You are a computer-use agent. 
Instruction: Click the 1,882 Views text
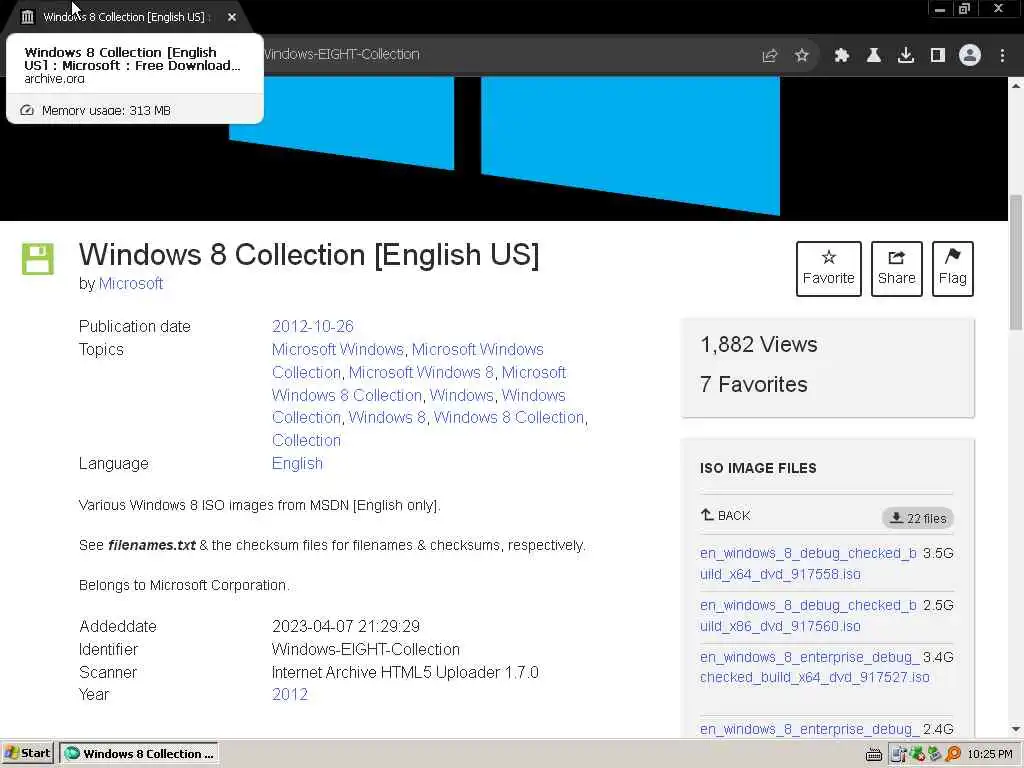759,344
